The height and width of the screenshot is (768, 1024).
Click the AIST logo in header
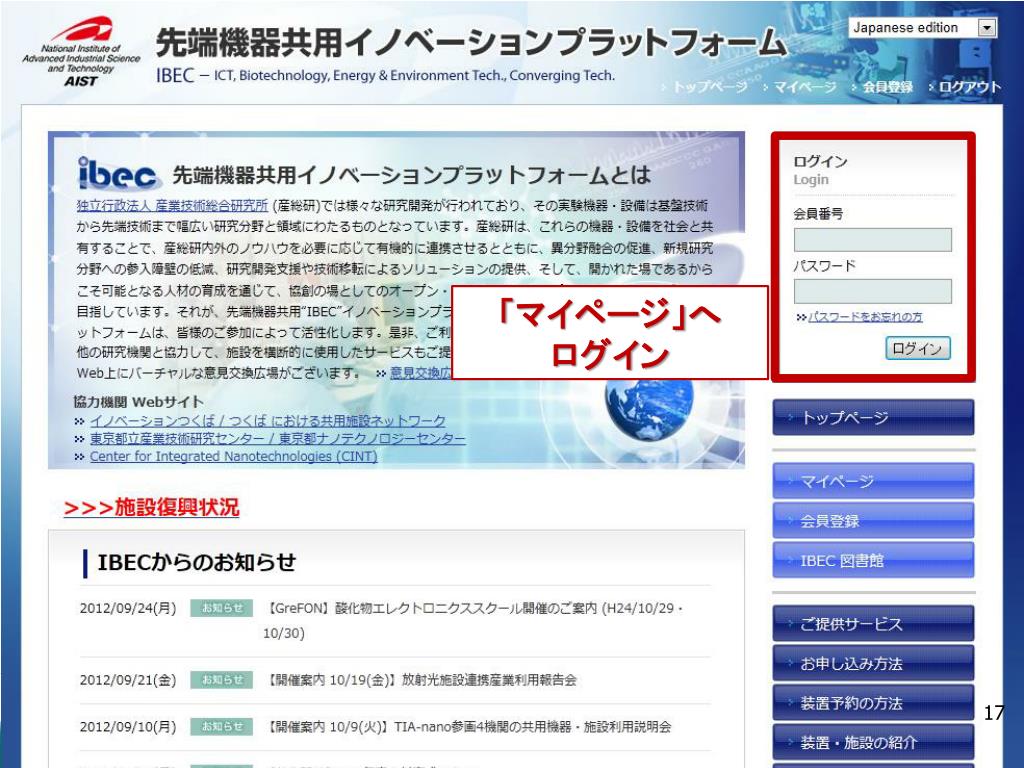[x=82, y=52]
